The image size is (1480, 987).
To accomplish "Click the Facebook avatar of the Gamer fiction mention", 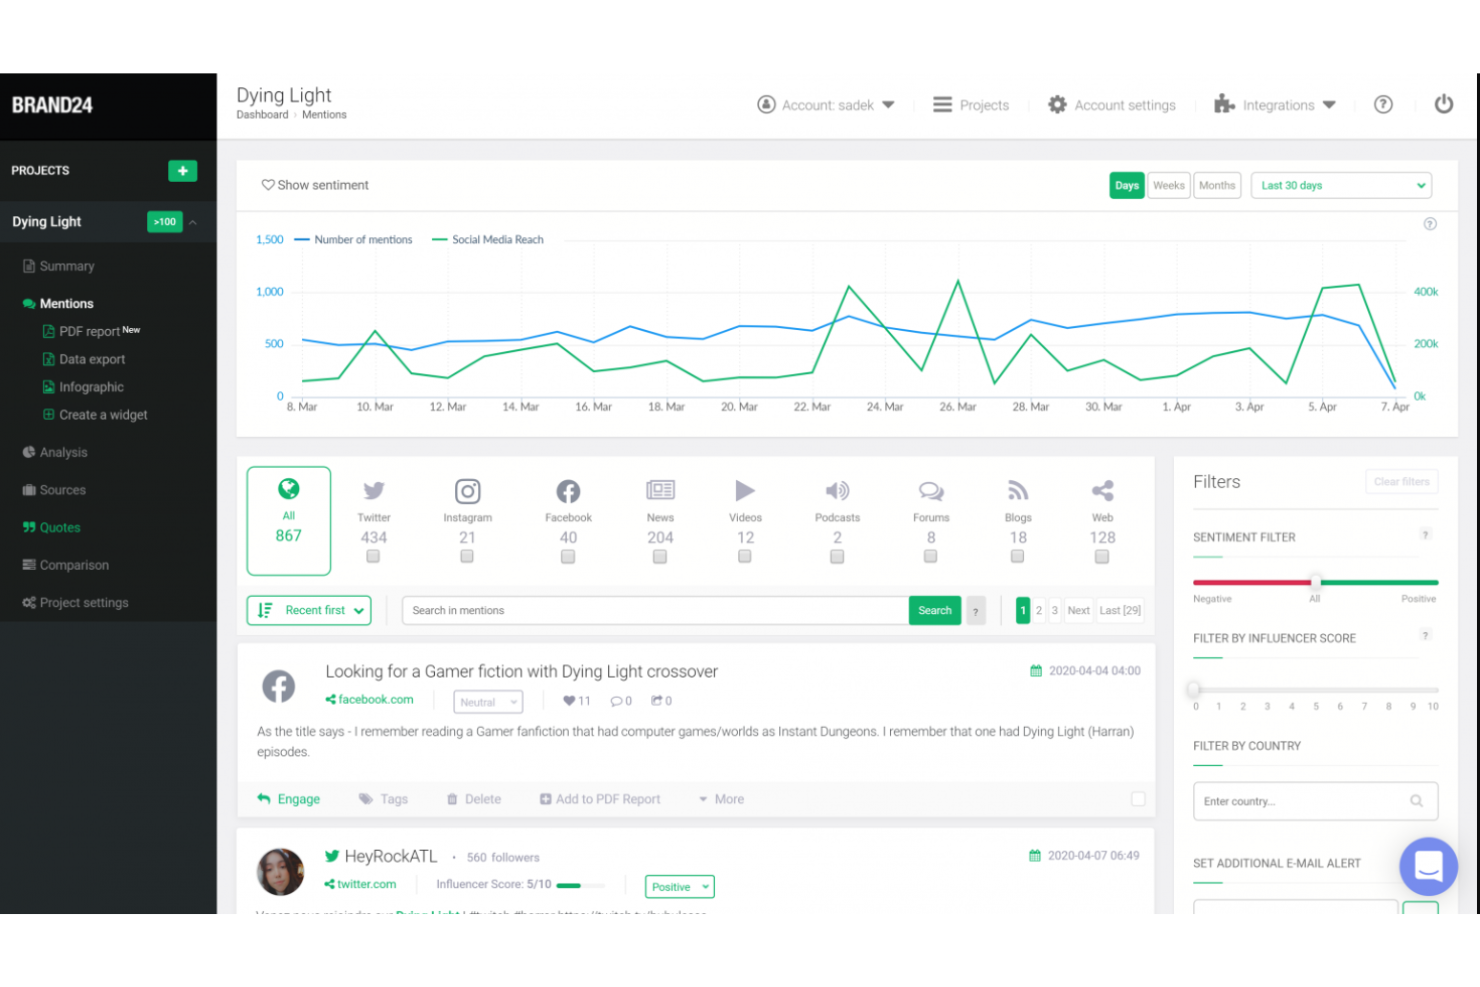I will pos(279,686).
